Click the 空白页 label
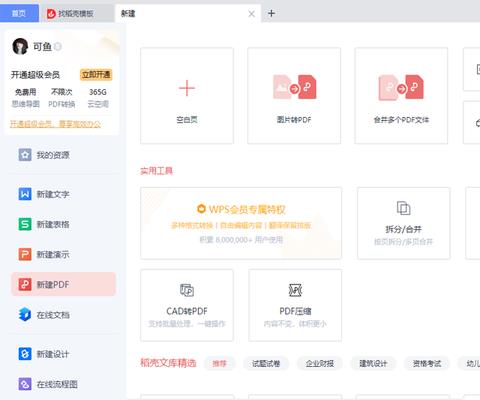This screenshot has width=480, height=400. pyautogui.click(x=187, y=120)
